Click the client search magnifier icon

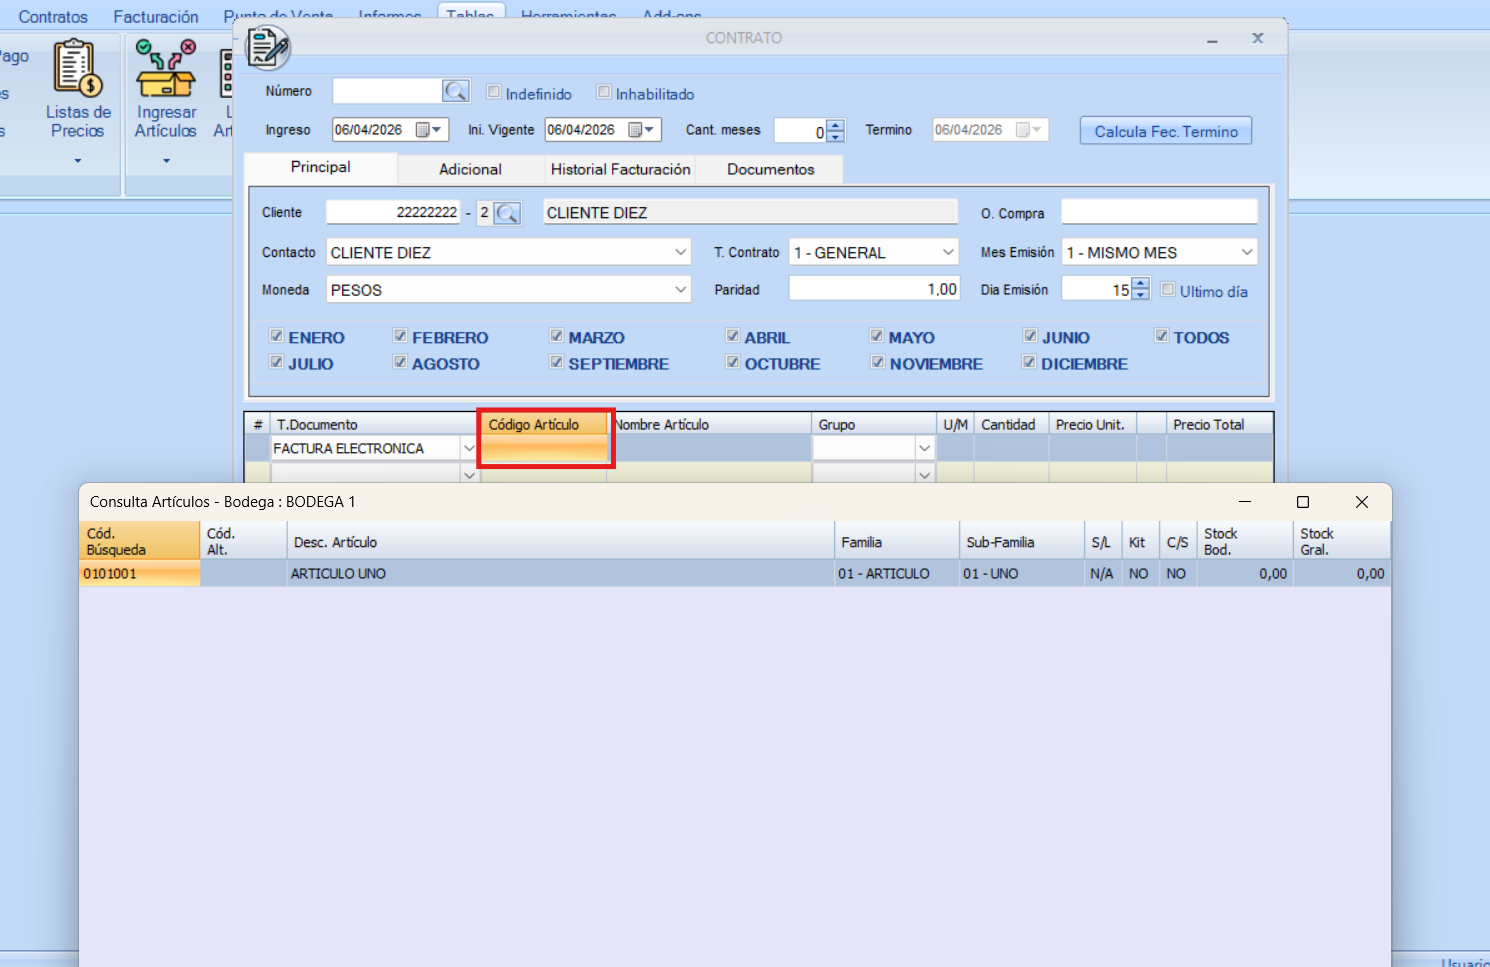[508, 213]
